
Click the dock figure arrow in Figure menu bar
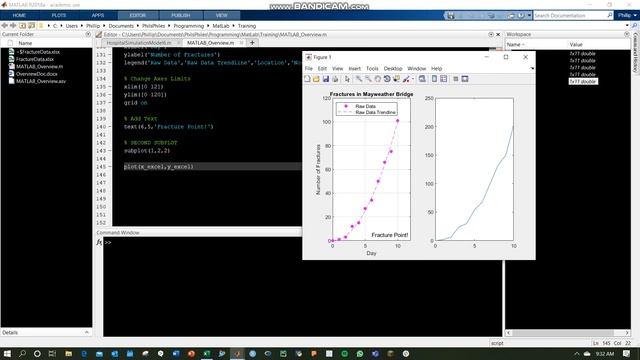point(532,69)
